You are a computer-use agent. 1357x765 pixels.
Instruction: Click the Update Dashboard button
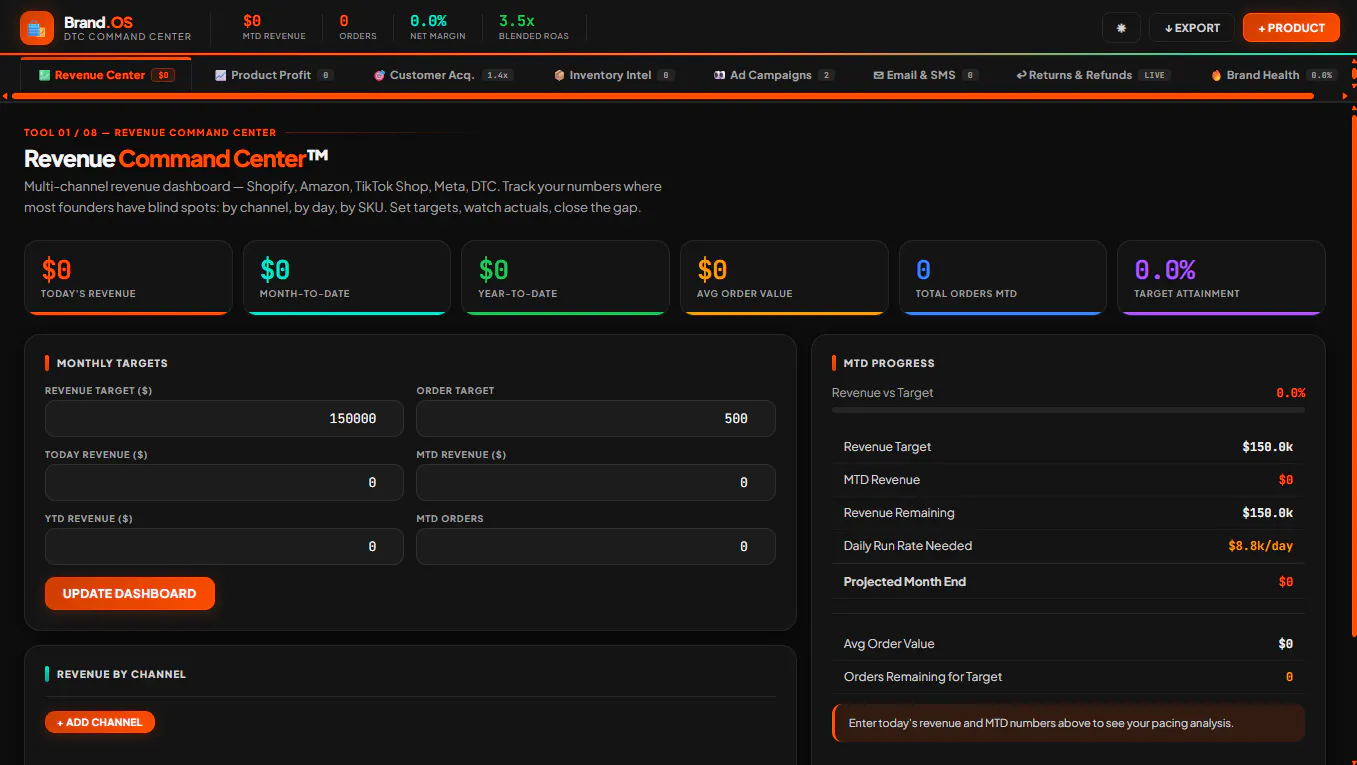coord(130,593)
